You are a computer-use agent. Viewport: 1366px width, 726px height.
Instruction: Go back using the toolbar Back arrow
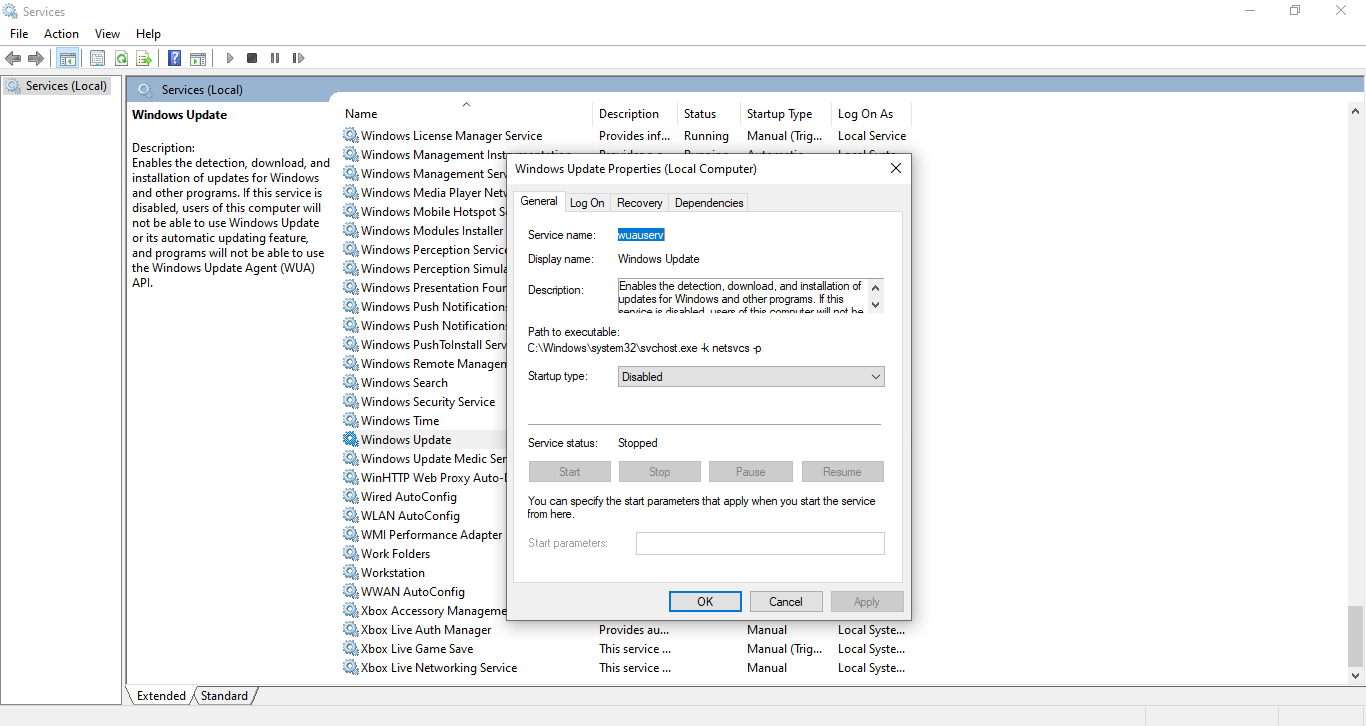(13, 58)
